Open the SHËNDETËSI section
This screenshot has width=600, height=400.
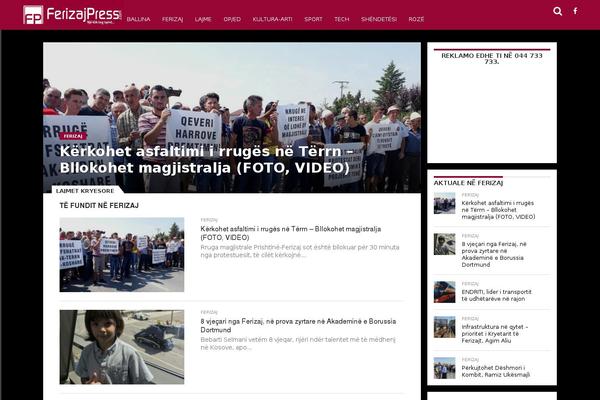click(379, 19)
